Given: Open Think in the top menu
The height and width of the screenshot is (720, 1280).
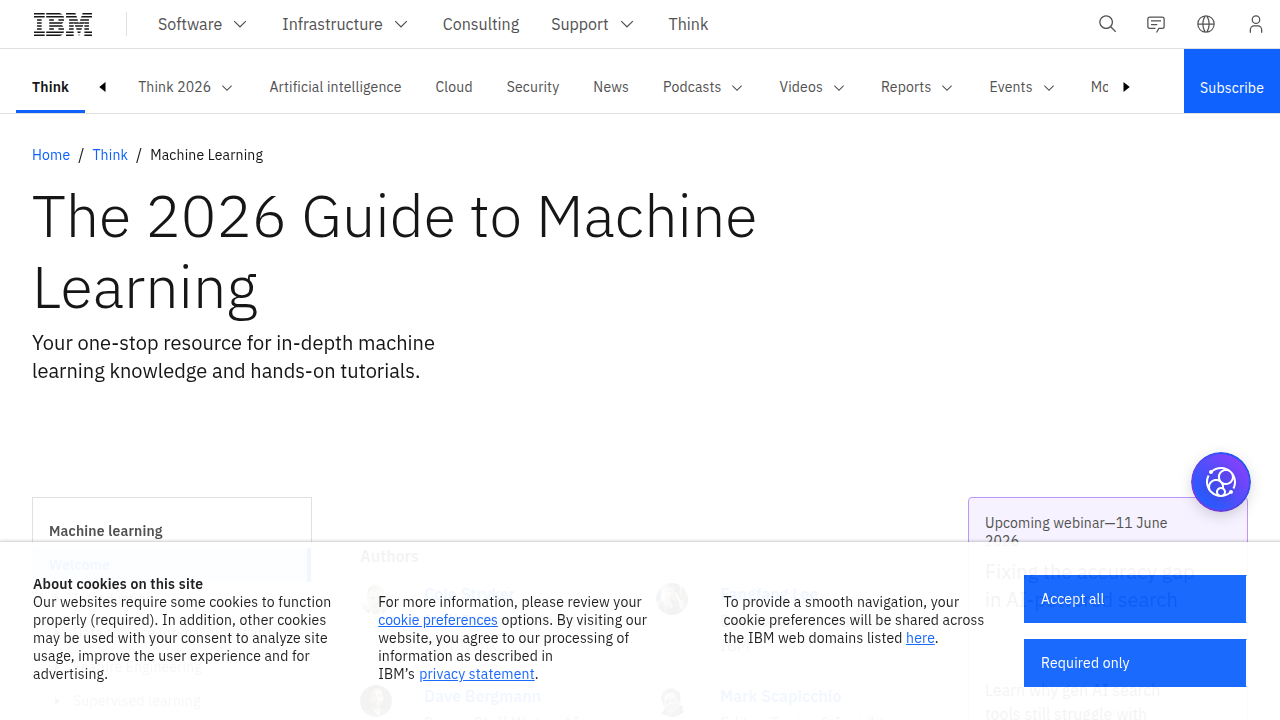Looking at the screenshot, I should coord(688,24).
